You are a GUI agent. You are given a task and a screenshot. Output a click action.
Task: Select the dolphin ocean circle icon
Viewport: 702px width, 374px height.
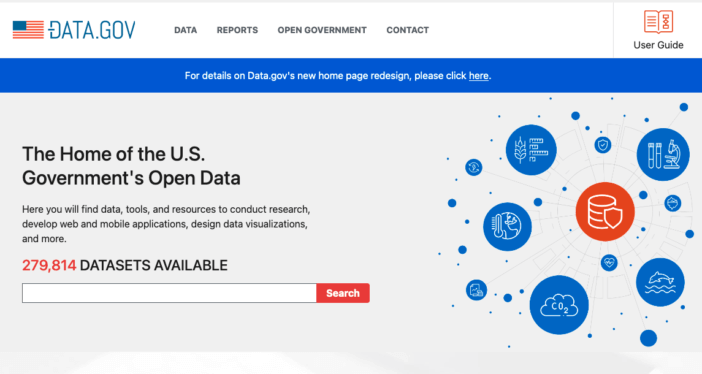tap(660, 282)
